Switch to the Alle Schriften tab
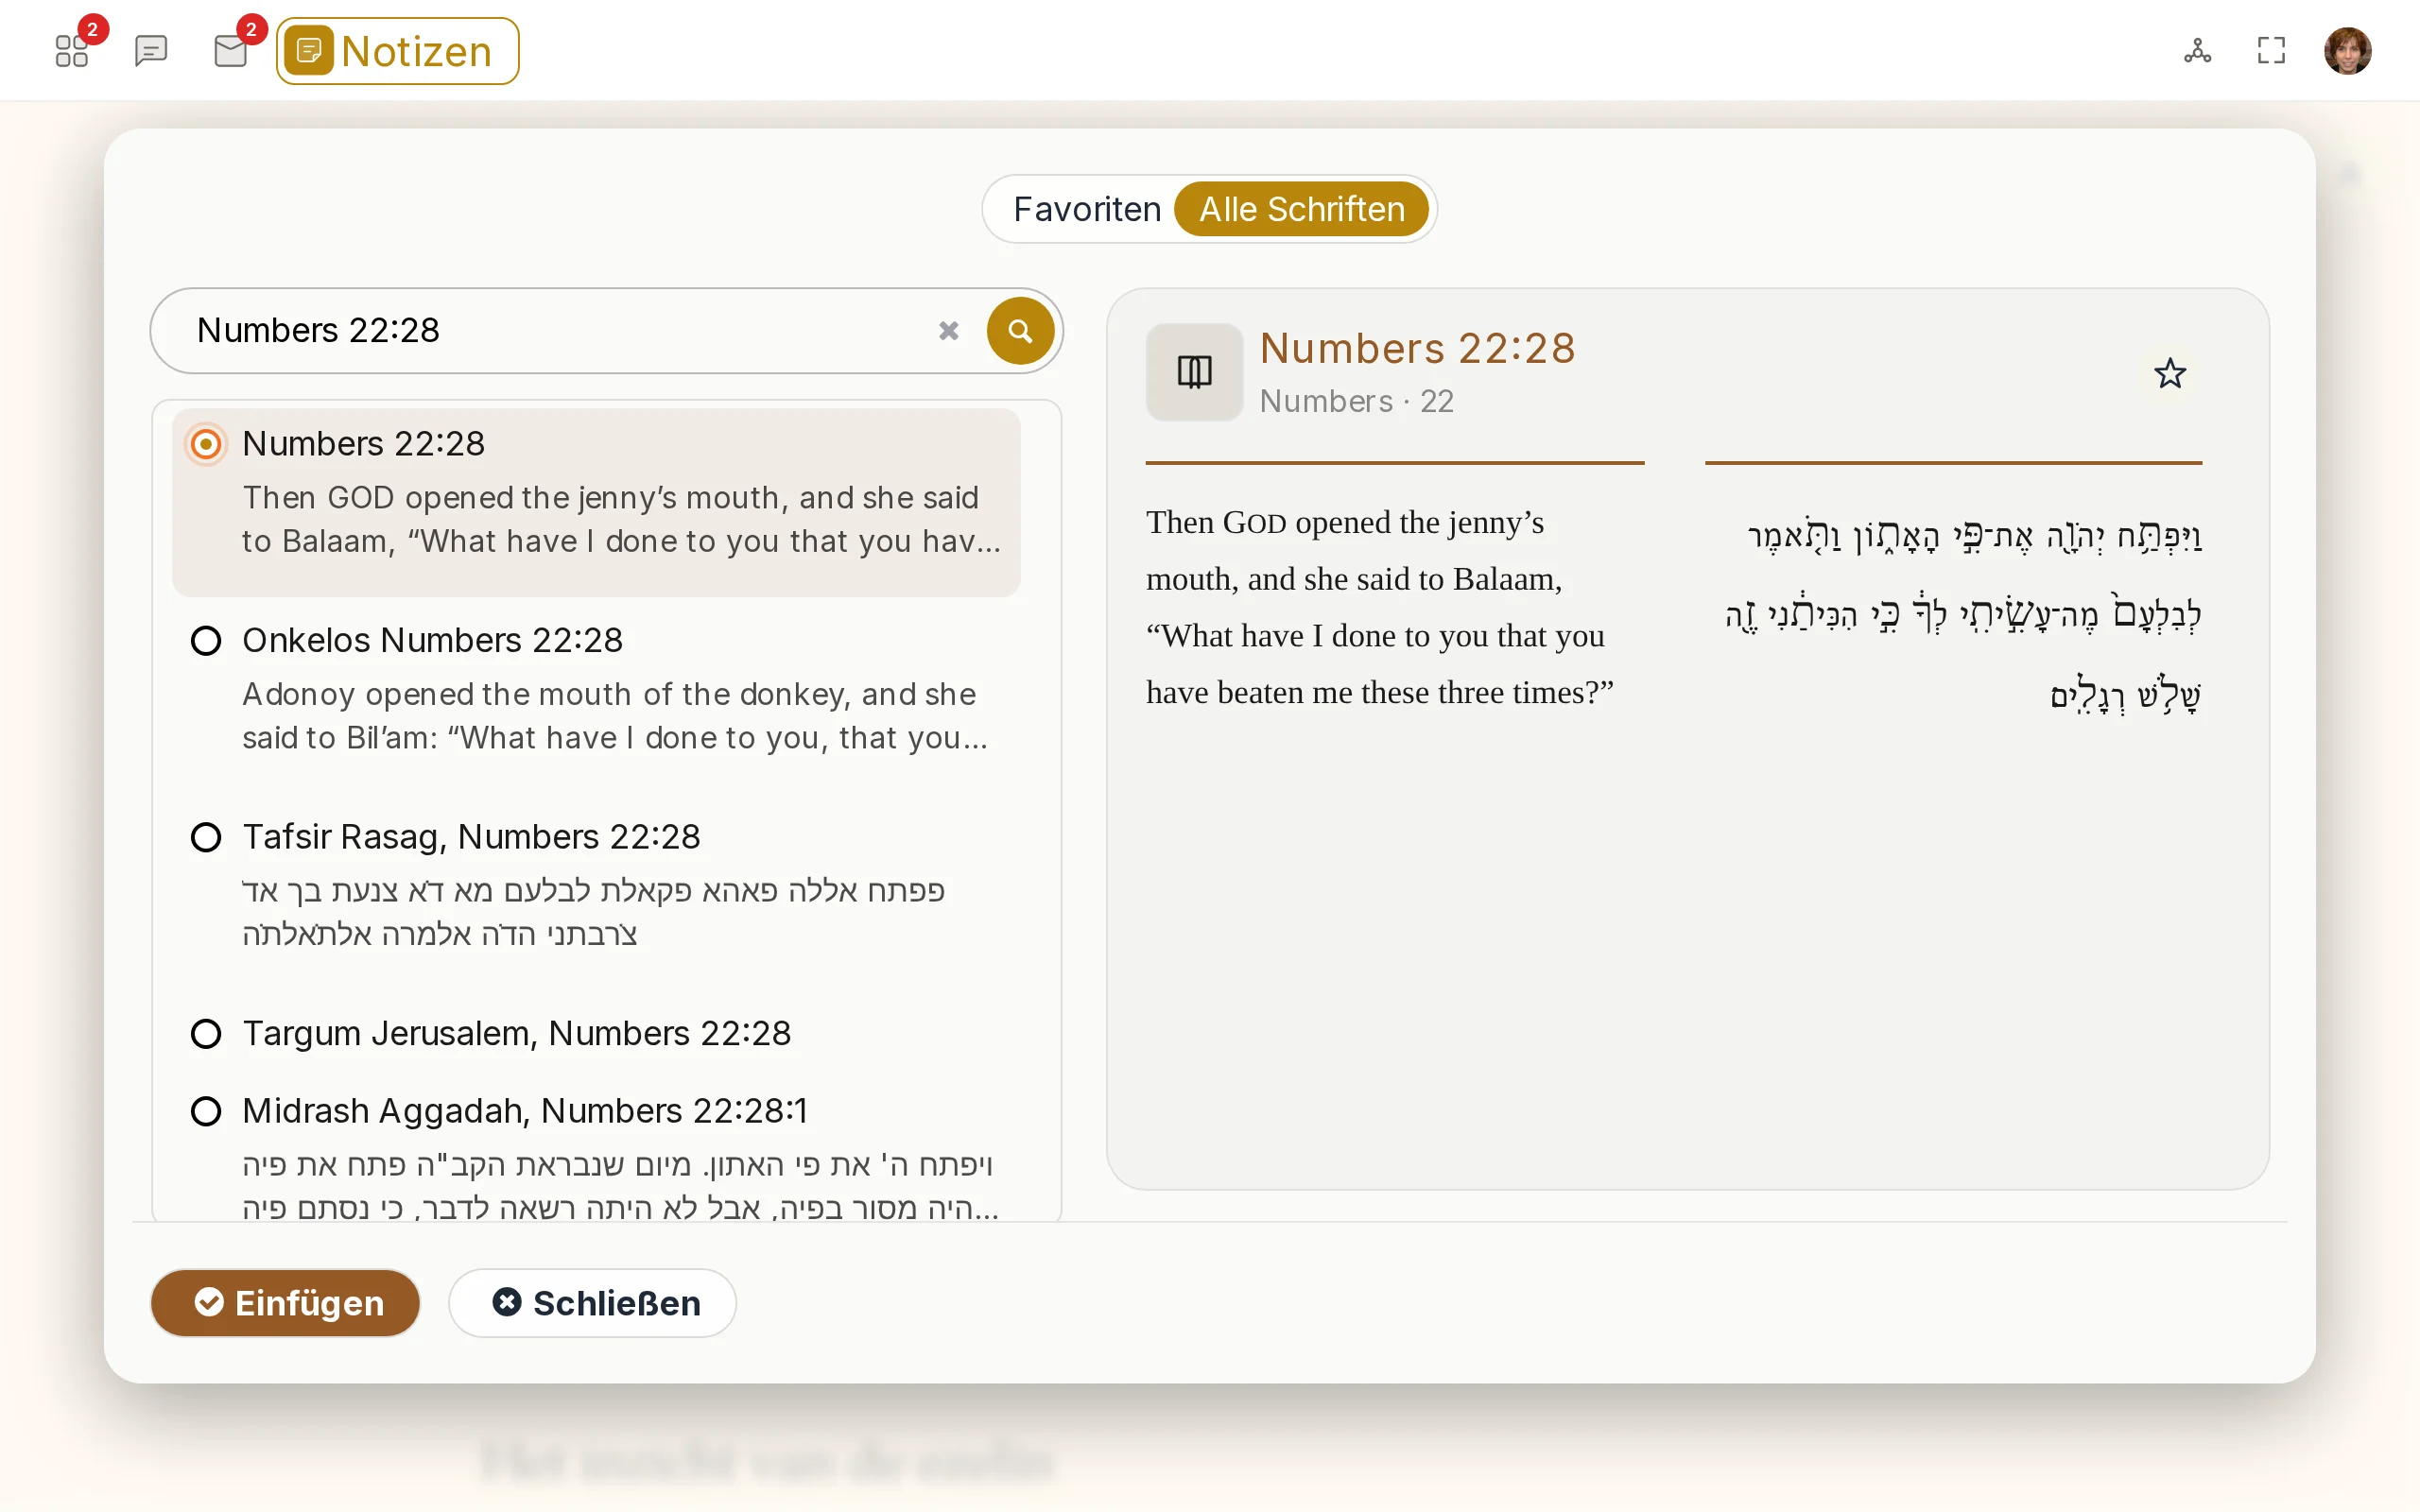Viewport: 2420px width, 1512px height. point(1301,209)
